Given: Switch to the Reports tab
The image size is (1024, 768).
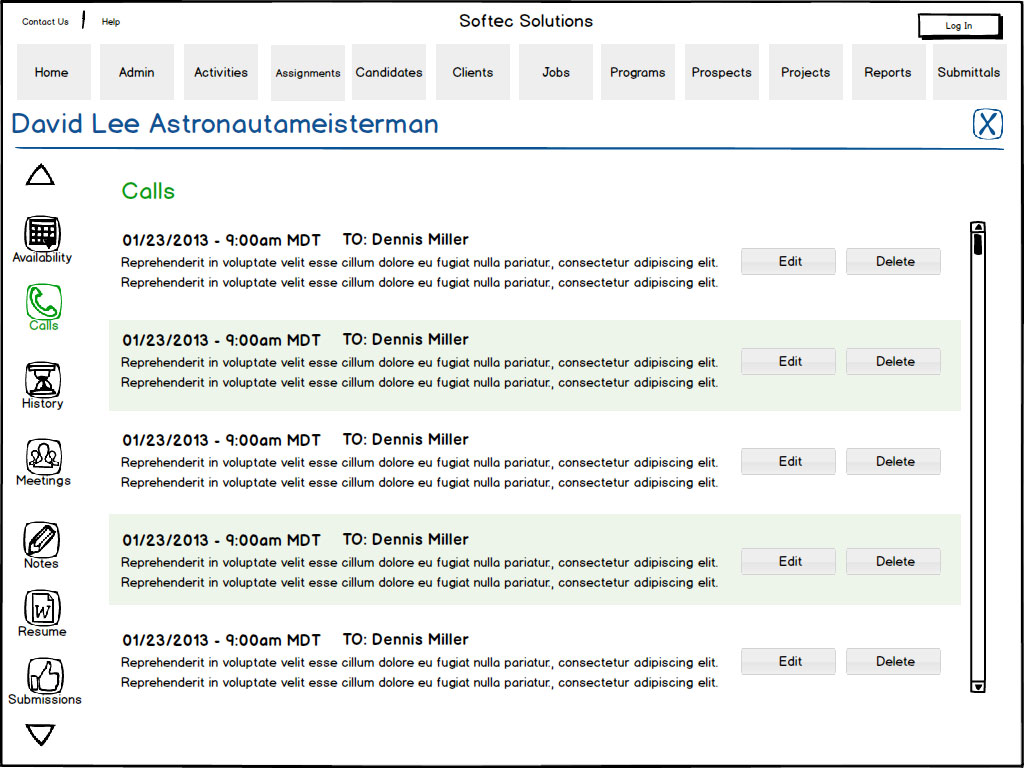Looking at the screenshot, I should (887, 72).
